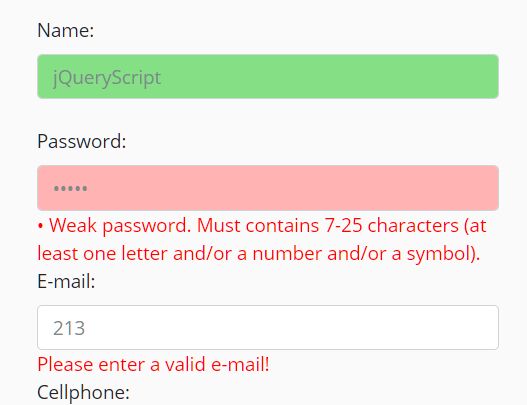Click the '7-25 characters' text in error
Screen dimensions: 527x405
[x=392, y=226]
